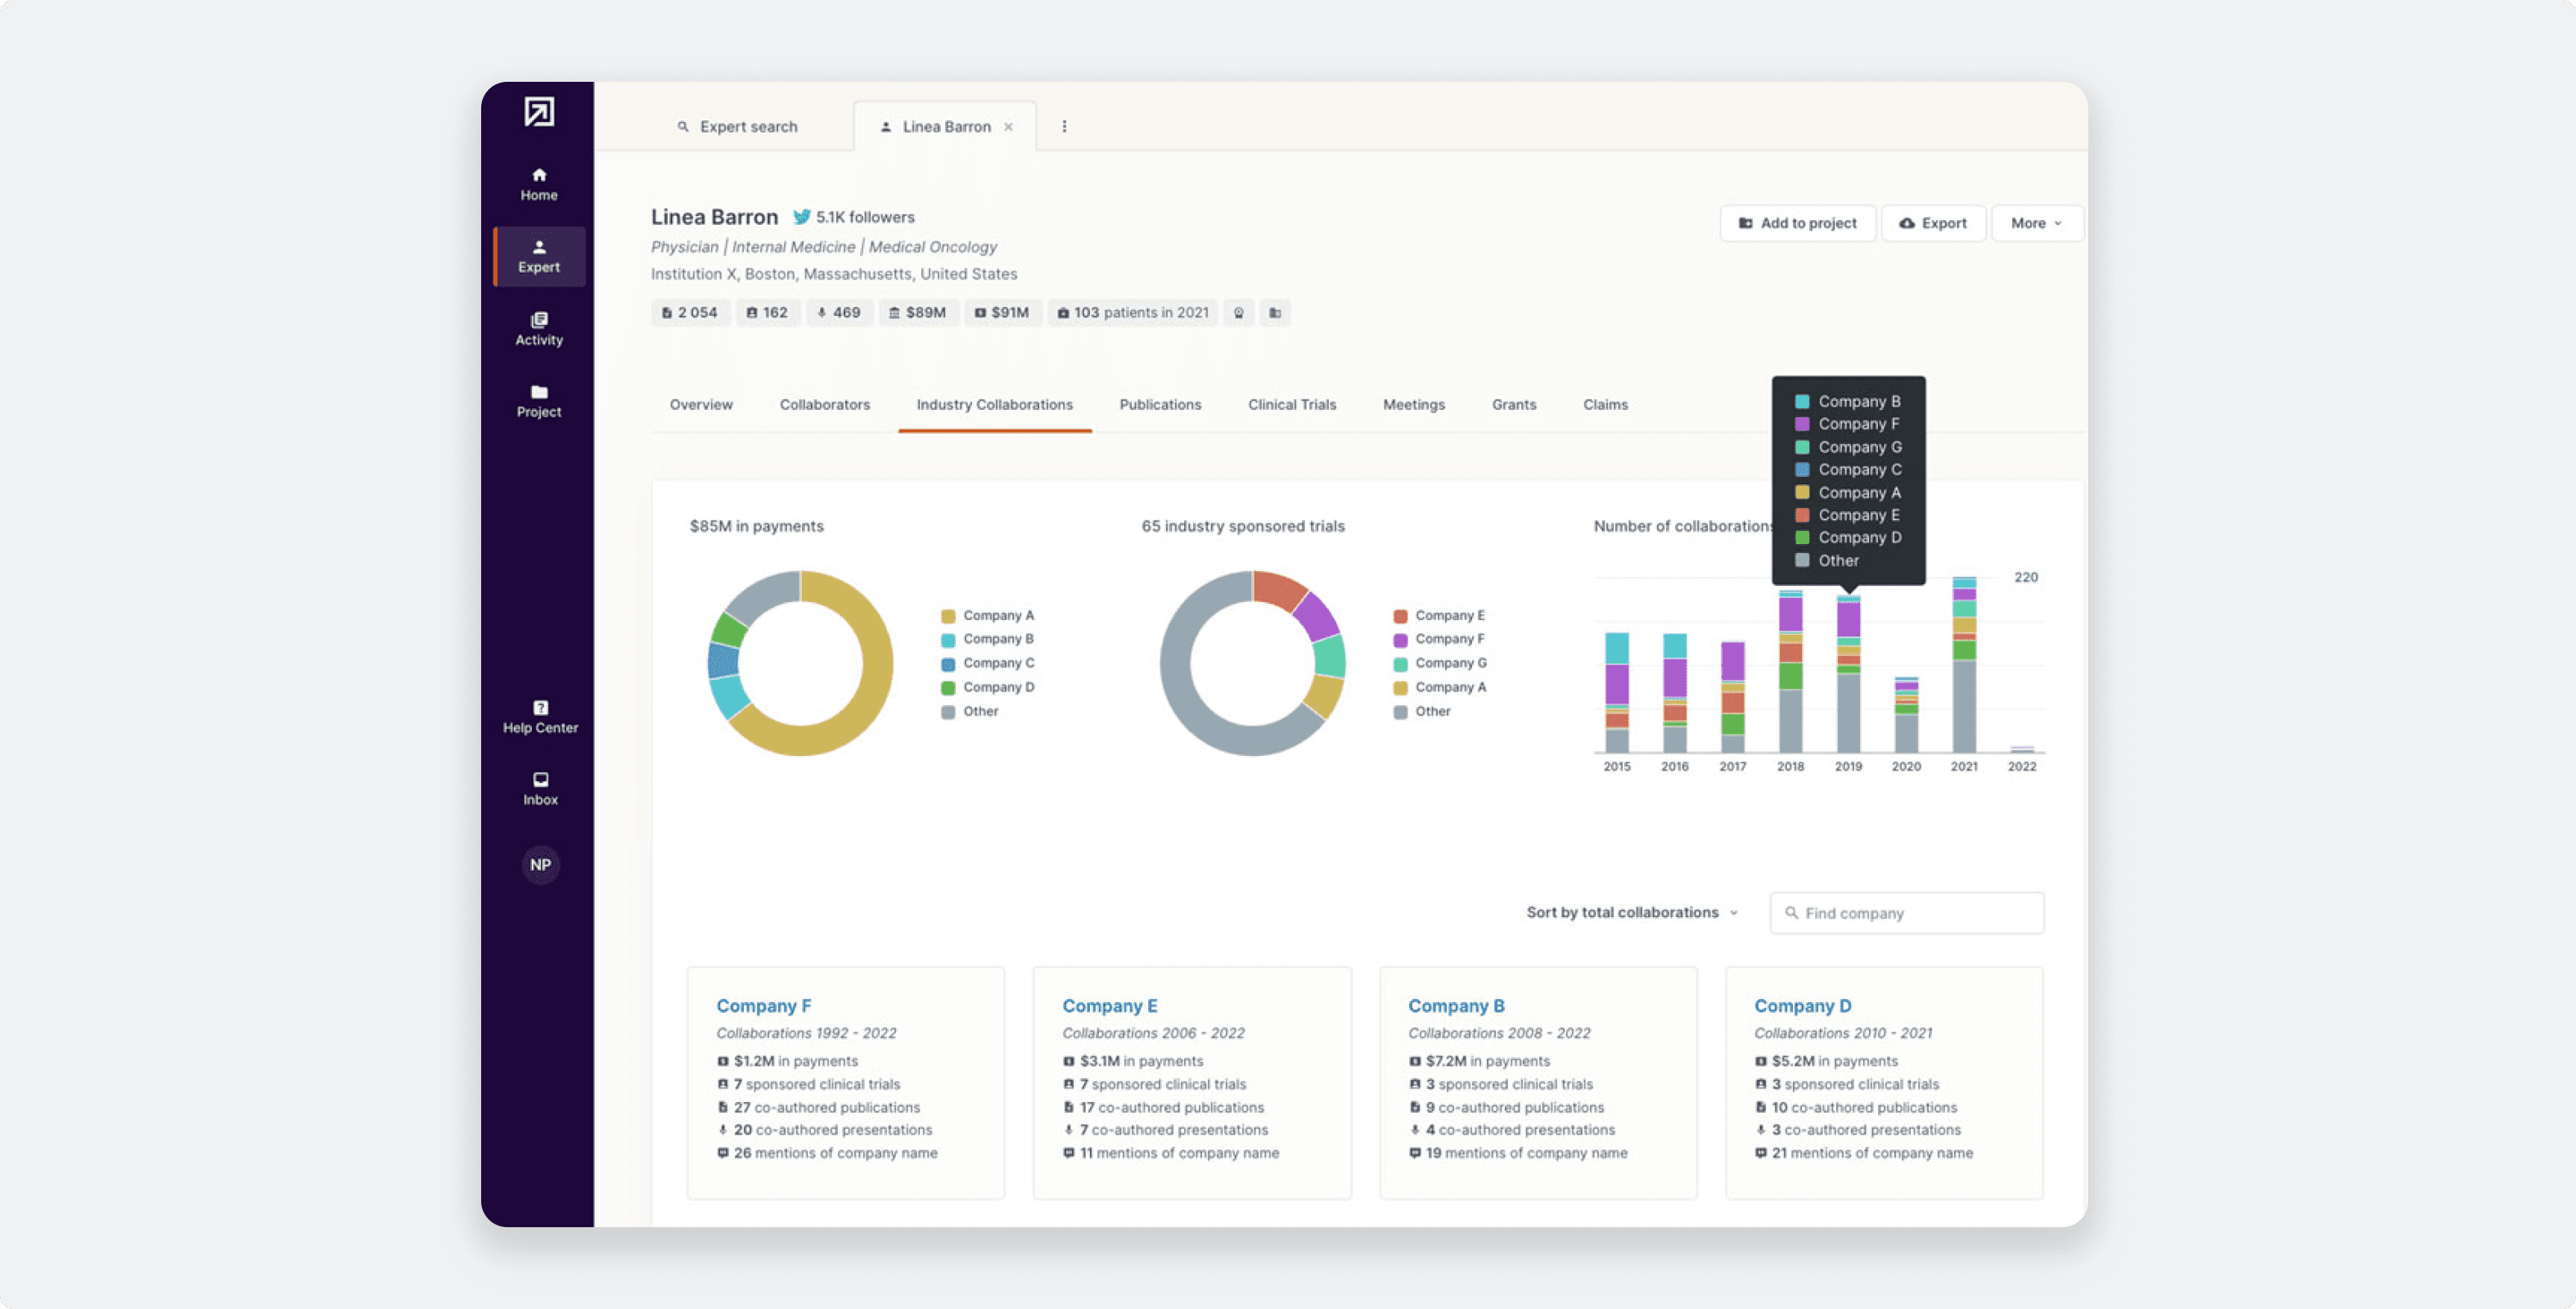Open the Company E card link
The image size is (2576, 1309).
1109,1006
